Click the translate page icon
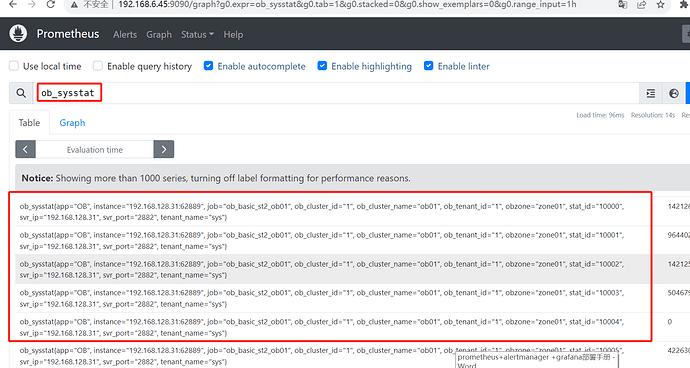Image resolution: width=690 pixels, height=368 pixels. point(623,4)
